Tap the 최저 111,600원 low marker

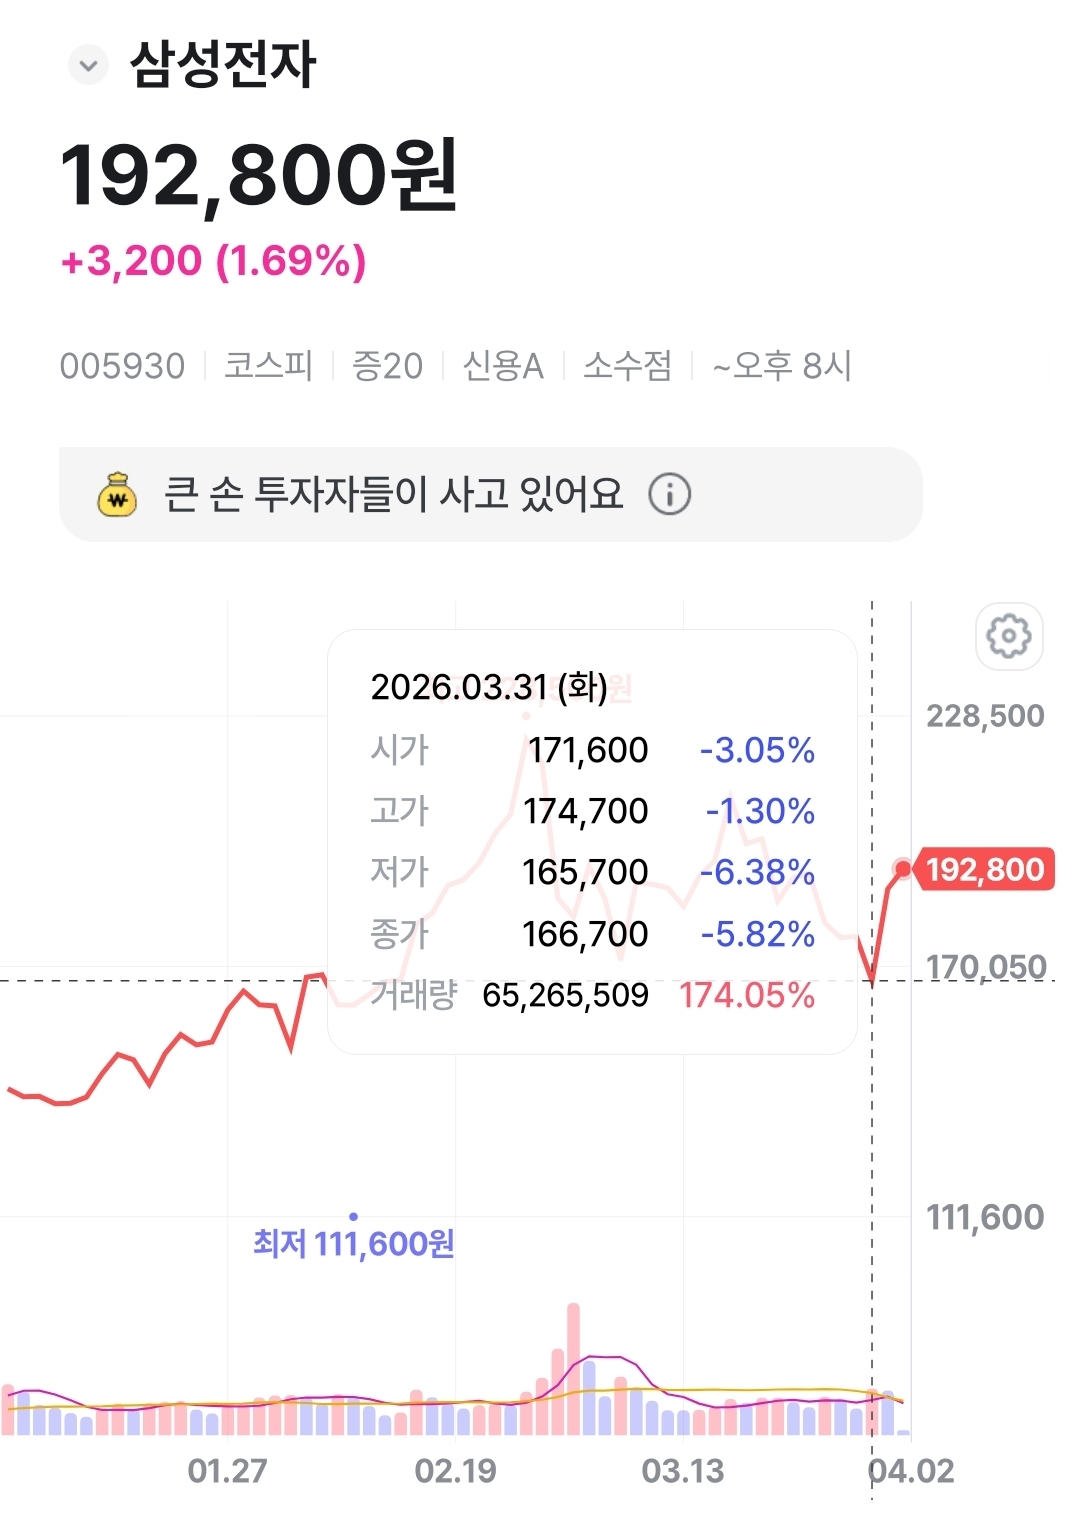(x=354, y=1243)
